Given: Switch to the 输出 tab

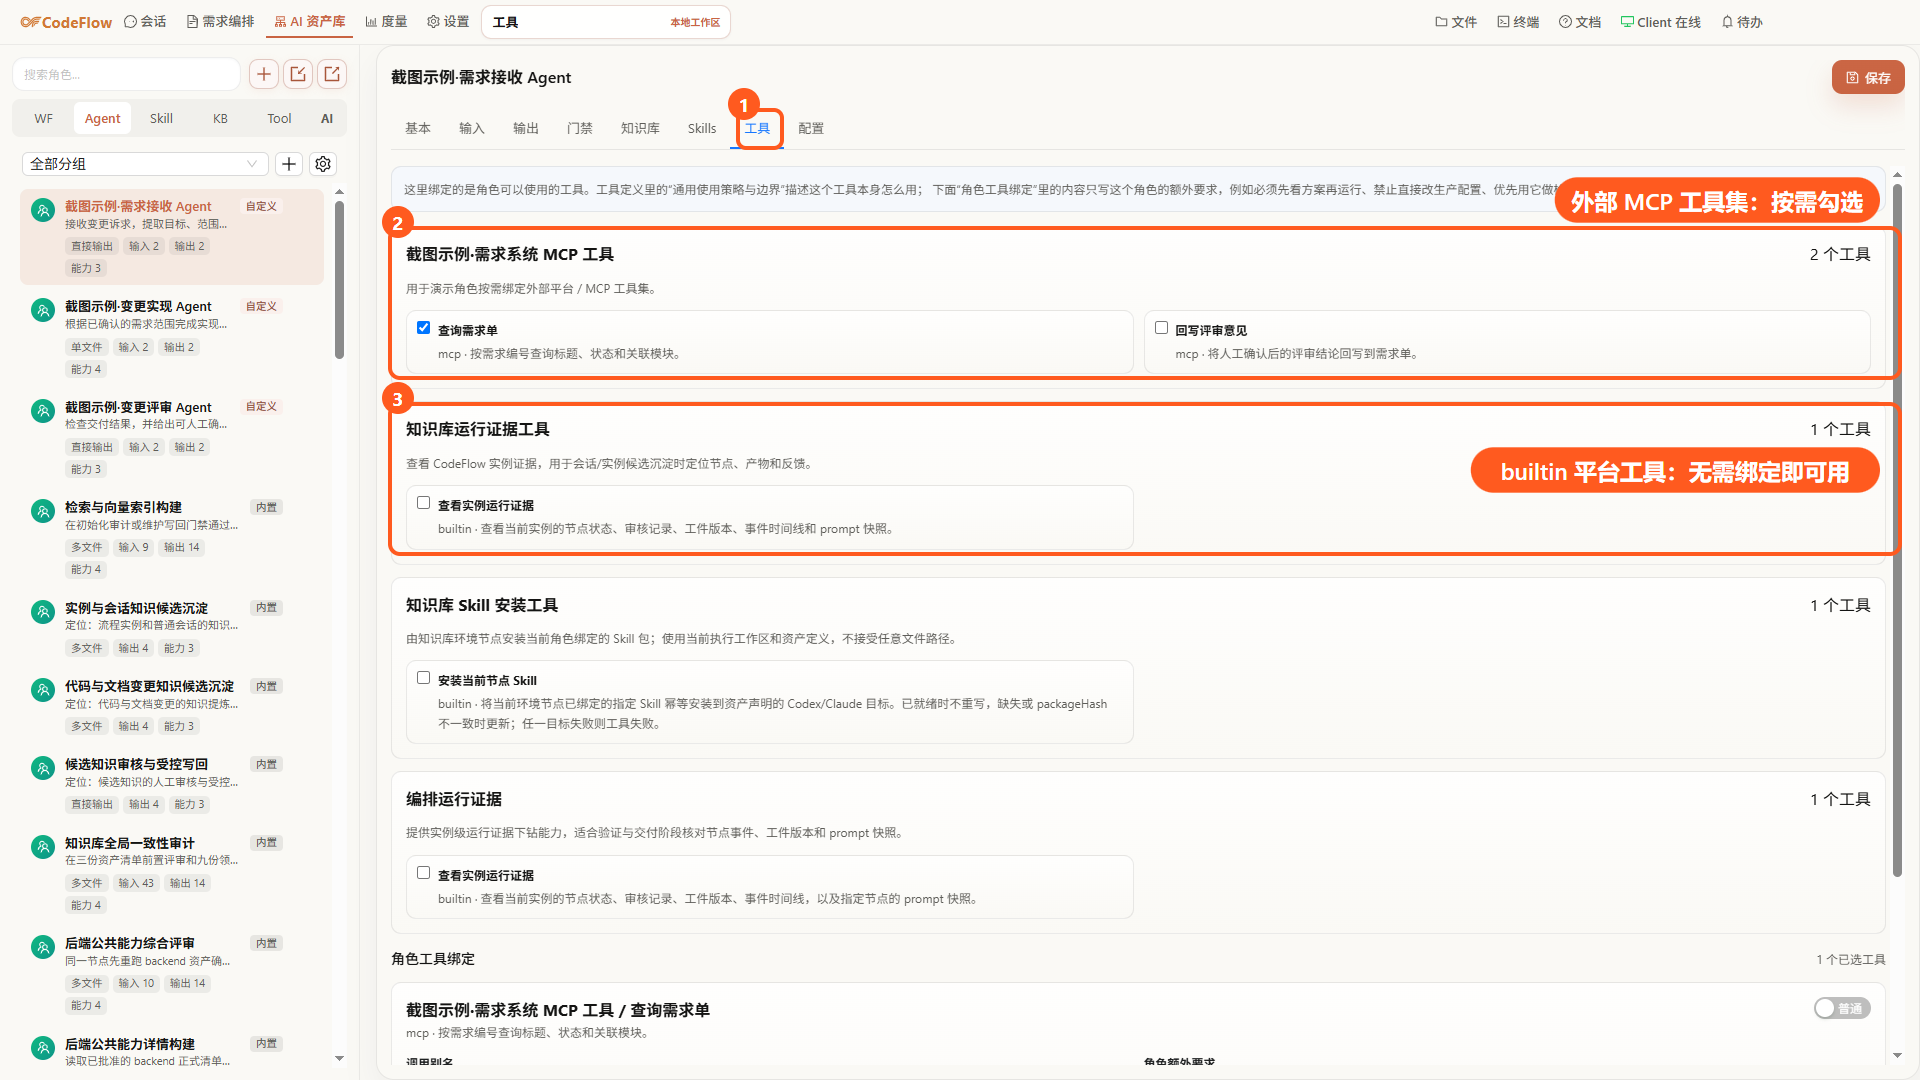Looking at the screenshot, I should click(x=526, y=128).
